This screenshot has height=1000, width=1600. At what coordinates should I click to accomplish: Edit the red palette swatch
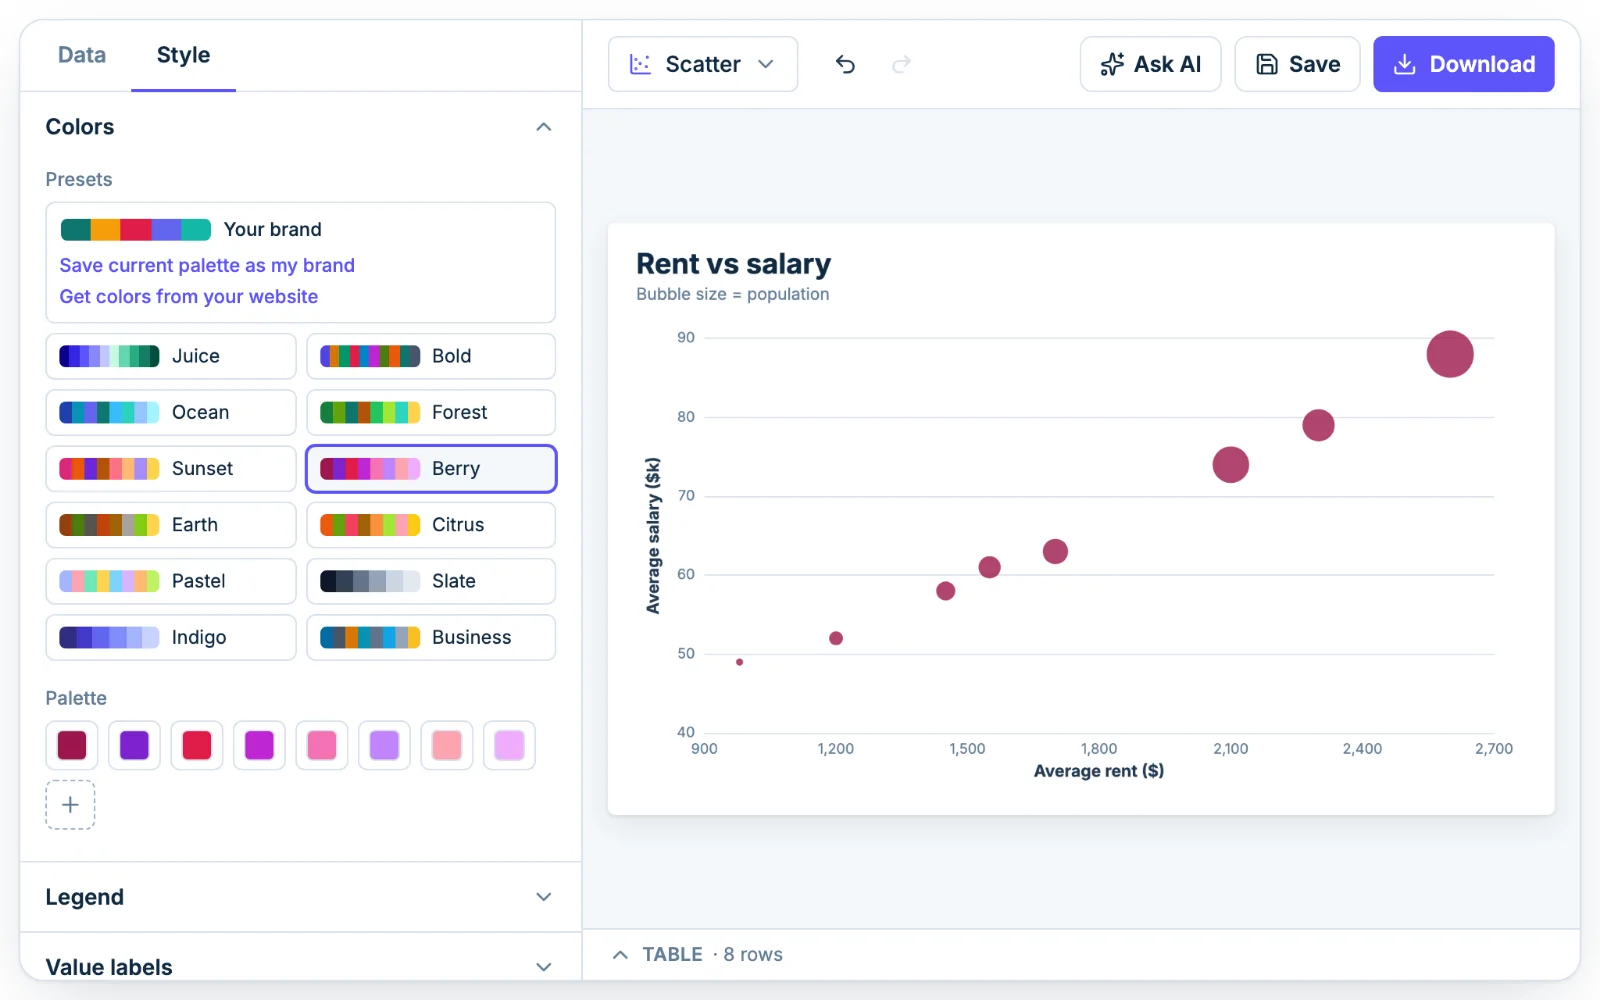[197, 745]
